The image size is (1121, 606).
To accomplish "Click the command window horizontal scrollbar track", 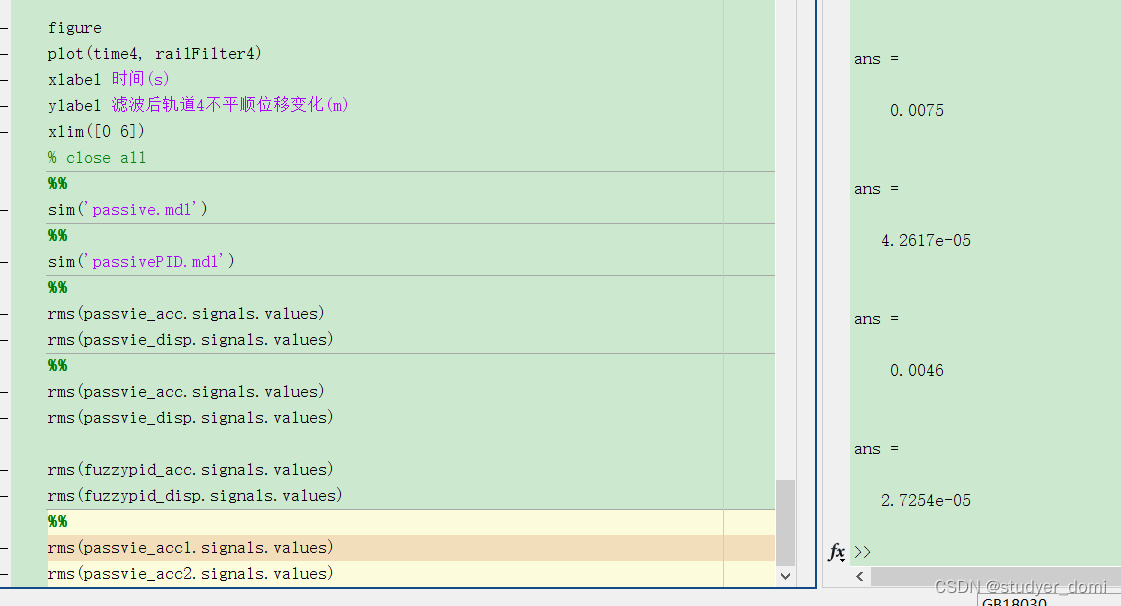I will point(995,576).
